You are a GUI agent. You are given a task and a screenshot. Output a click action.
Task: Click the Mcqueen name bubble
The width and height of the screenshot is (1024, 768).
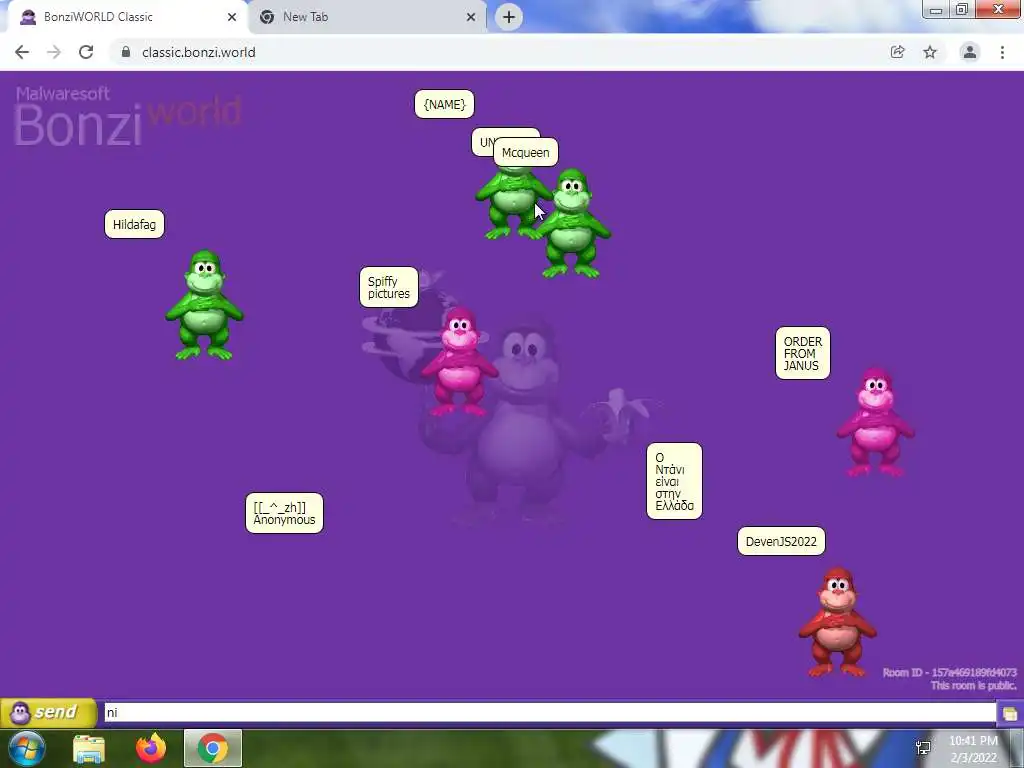526,152
